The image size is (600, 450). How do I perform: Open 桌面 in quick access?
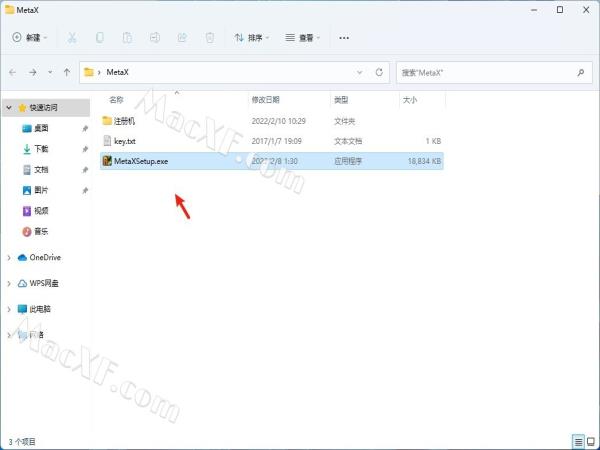(x=41, y=128)
